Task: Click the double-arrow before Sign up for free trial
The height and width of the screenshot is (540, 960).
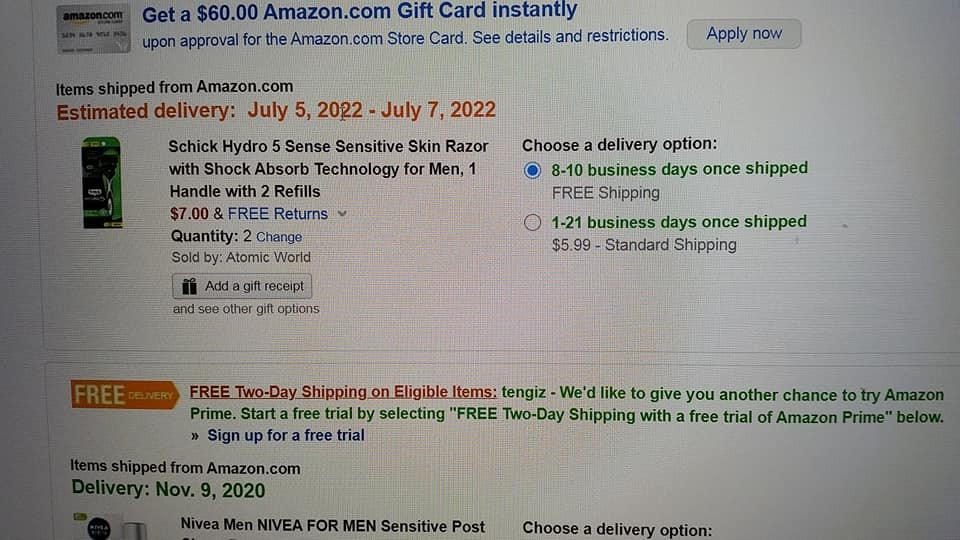Action: pos(195,436)
